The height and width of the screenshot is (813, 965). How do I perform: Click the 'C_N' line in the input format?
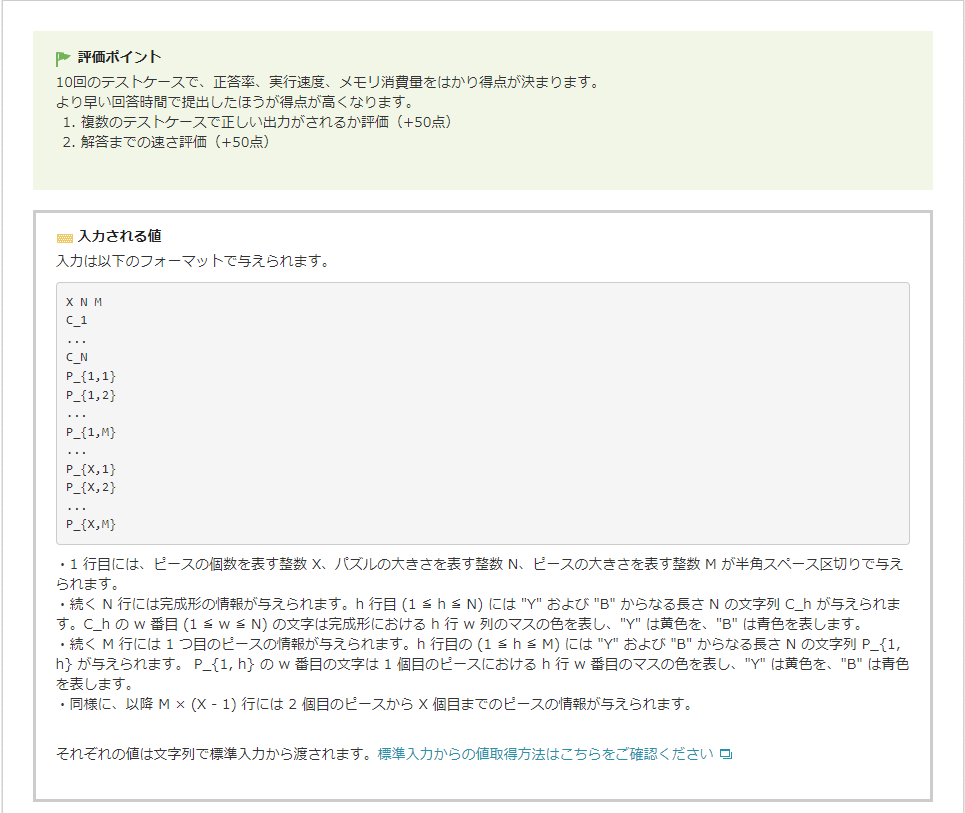[x=77, y=357]
